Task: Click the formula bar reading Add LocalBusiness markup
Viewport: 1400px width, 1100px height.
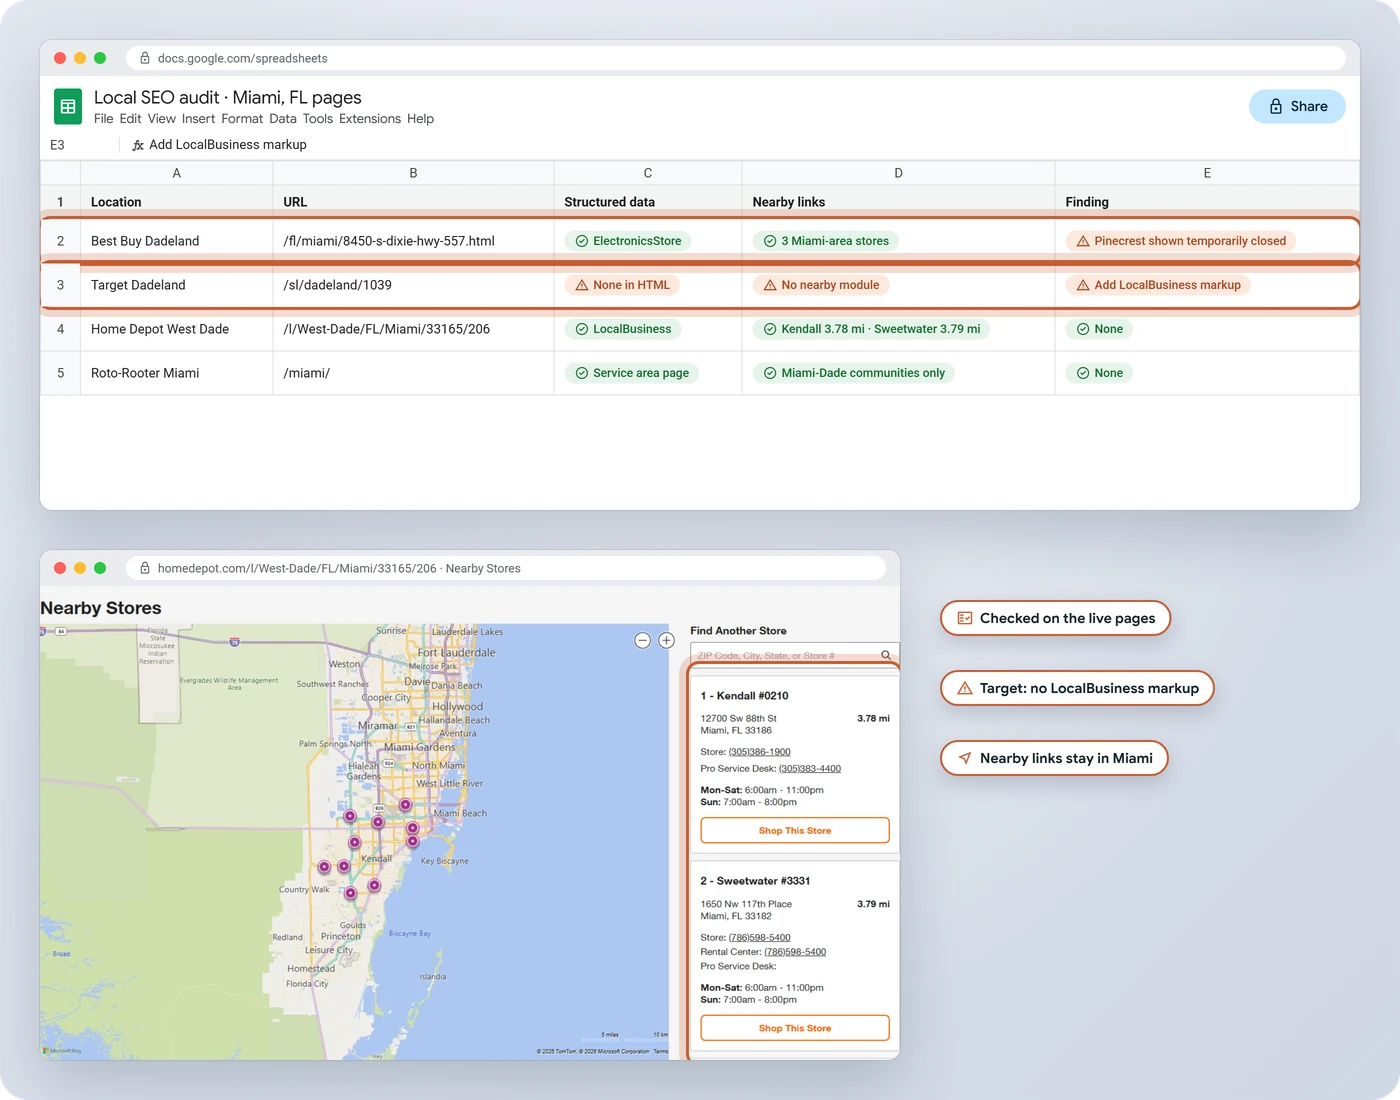Action: 228,145
